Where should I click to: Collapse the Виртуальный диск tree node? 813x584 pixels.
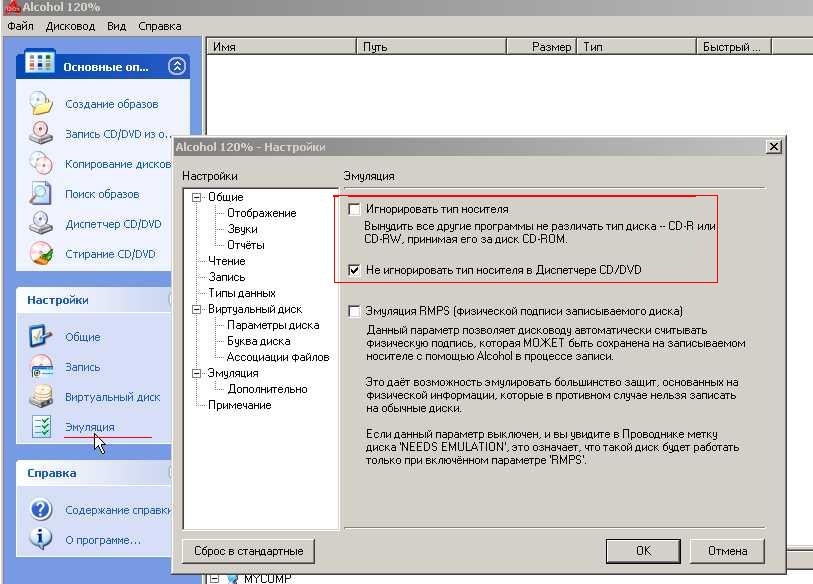point(197,310)
